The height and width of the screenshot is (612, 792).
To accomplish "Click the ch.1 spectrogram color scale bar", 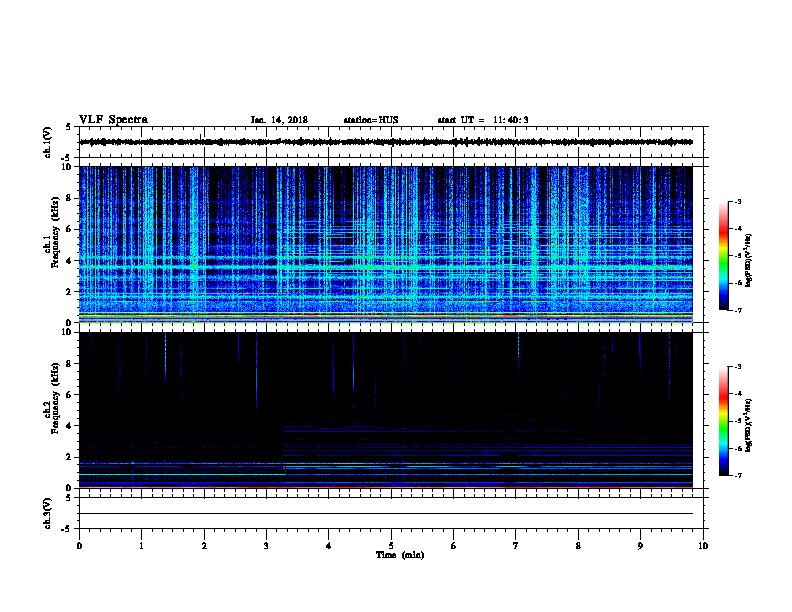I will click(x=723, y=256).
